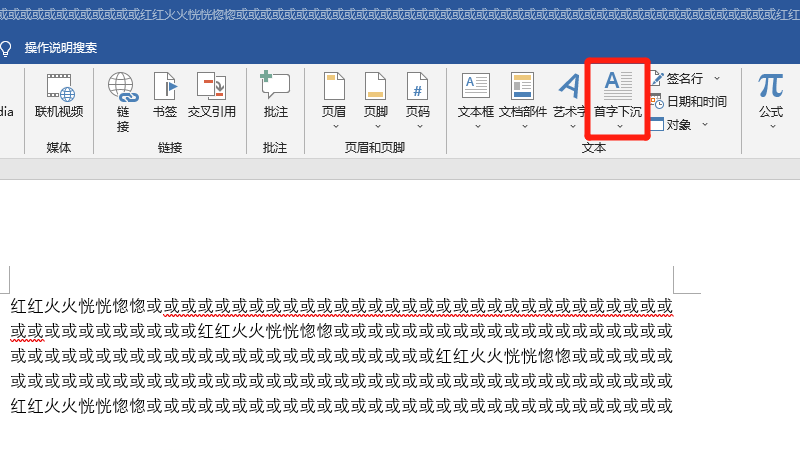Open the Page Number (页码) dropdown
Image resolution: width=800 pixels, height=450 pixels.
point(418,127)
